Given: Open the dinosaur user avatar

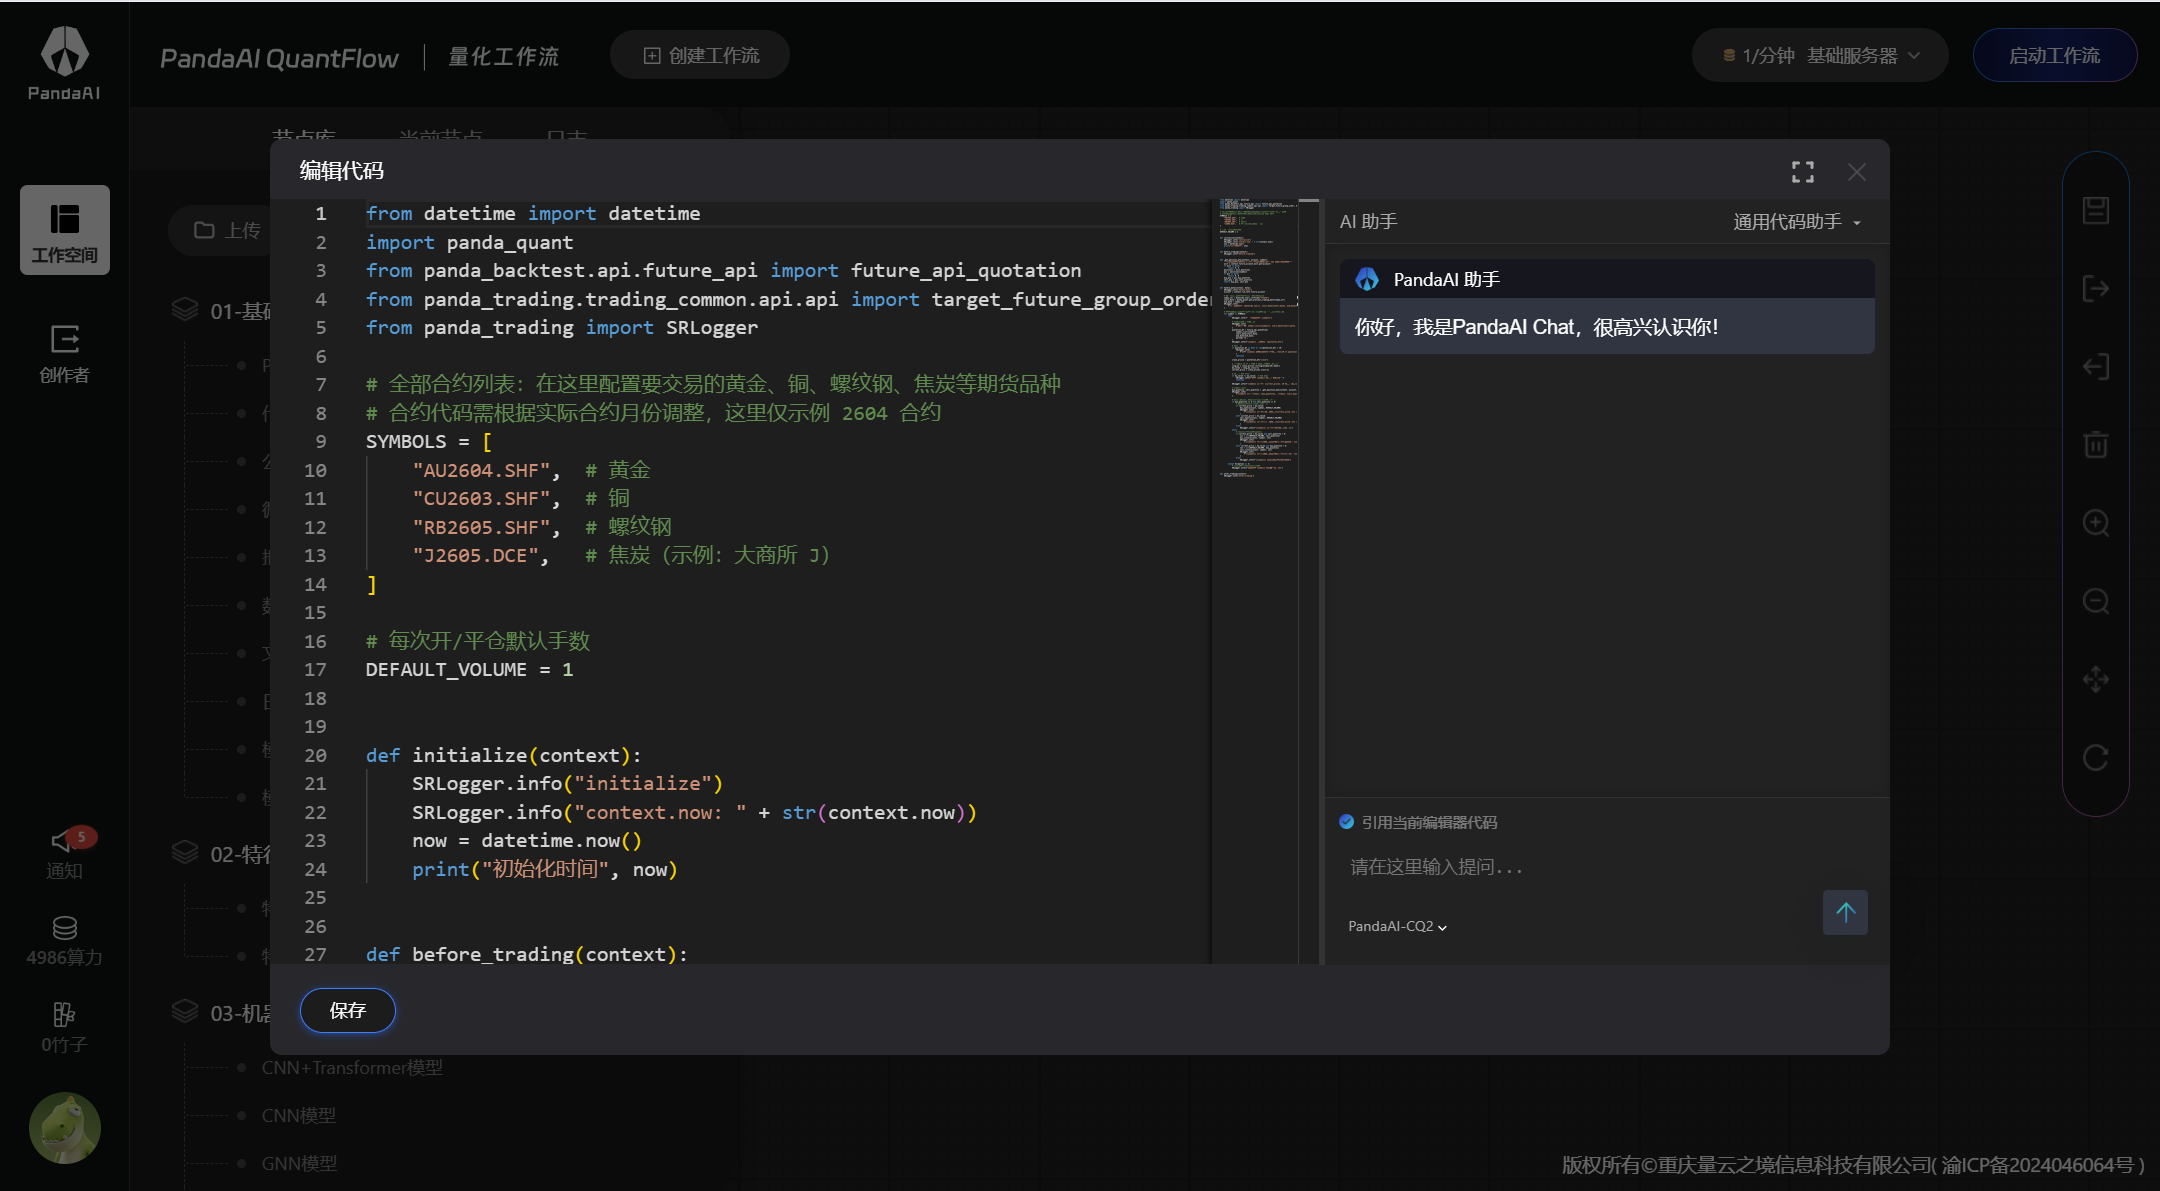Looking at the screenshot, I should 65,1127.
